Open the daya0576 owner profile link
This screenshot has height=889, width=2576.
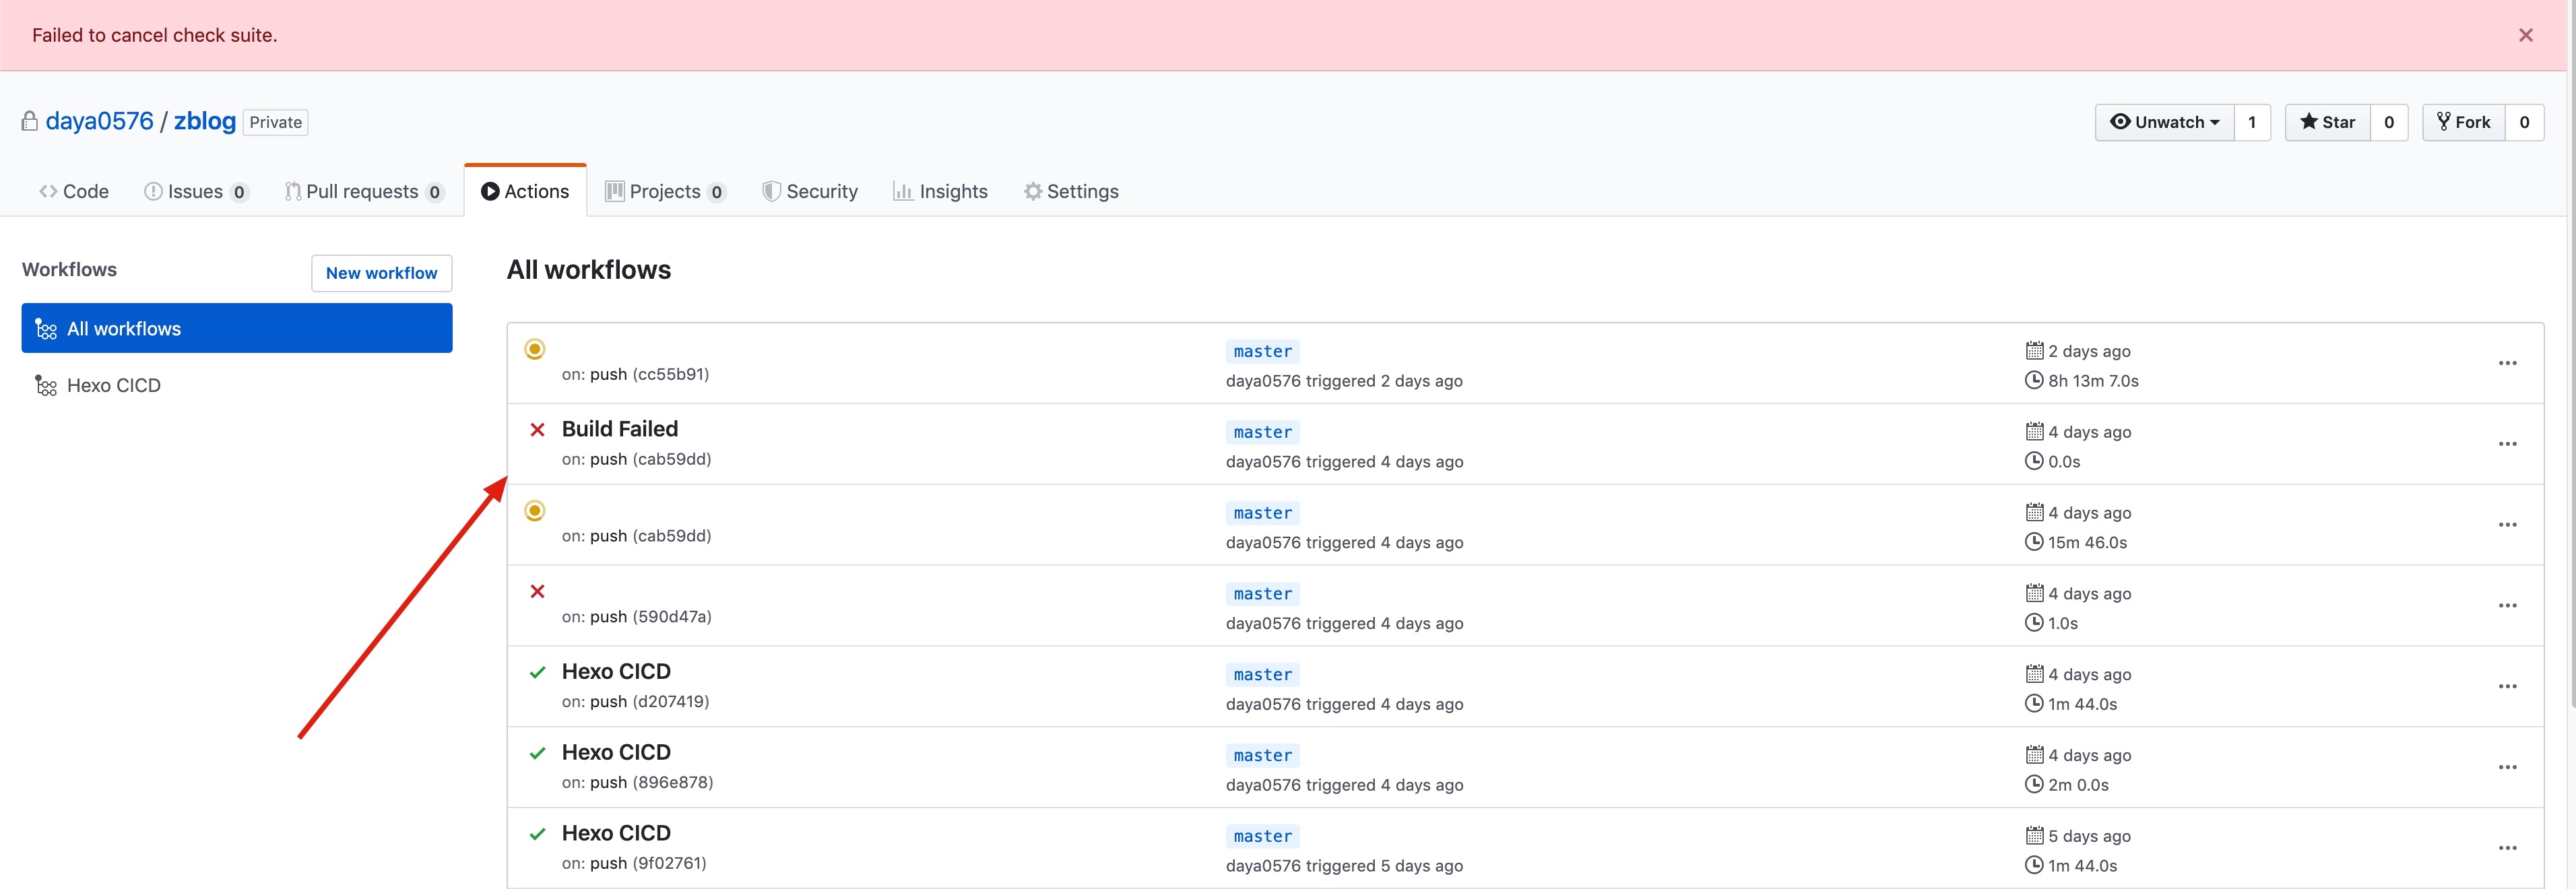[99, 121]
